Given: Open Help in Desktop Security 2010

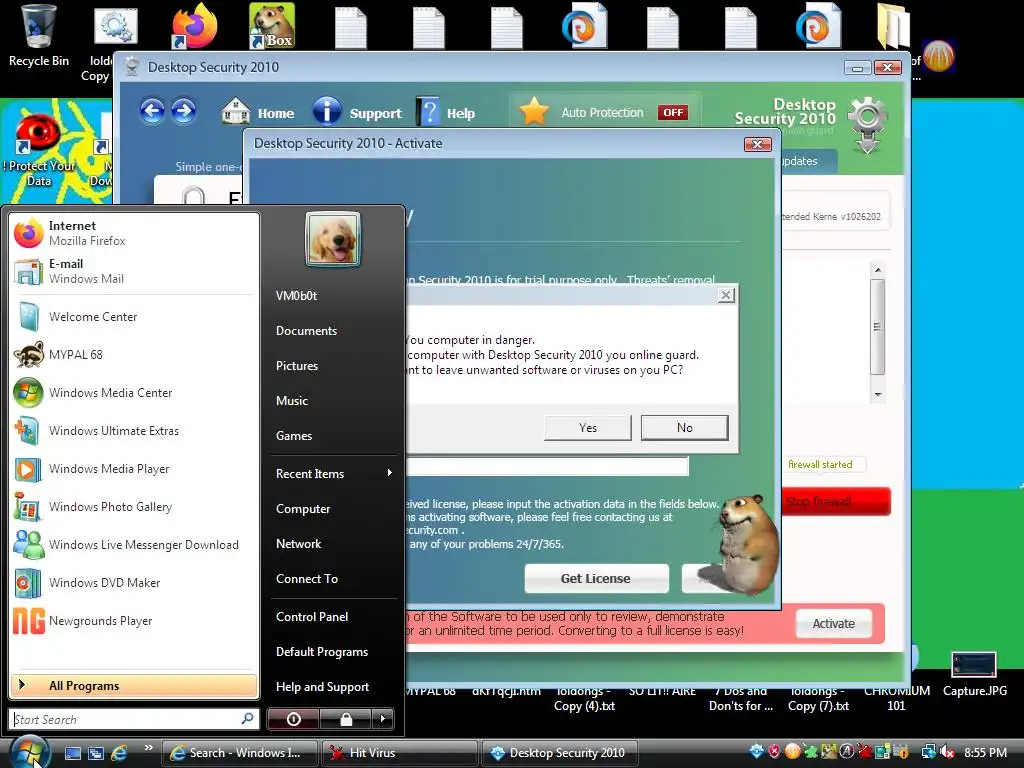Looking at the screenshot, I should tap(447, 112).
